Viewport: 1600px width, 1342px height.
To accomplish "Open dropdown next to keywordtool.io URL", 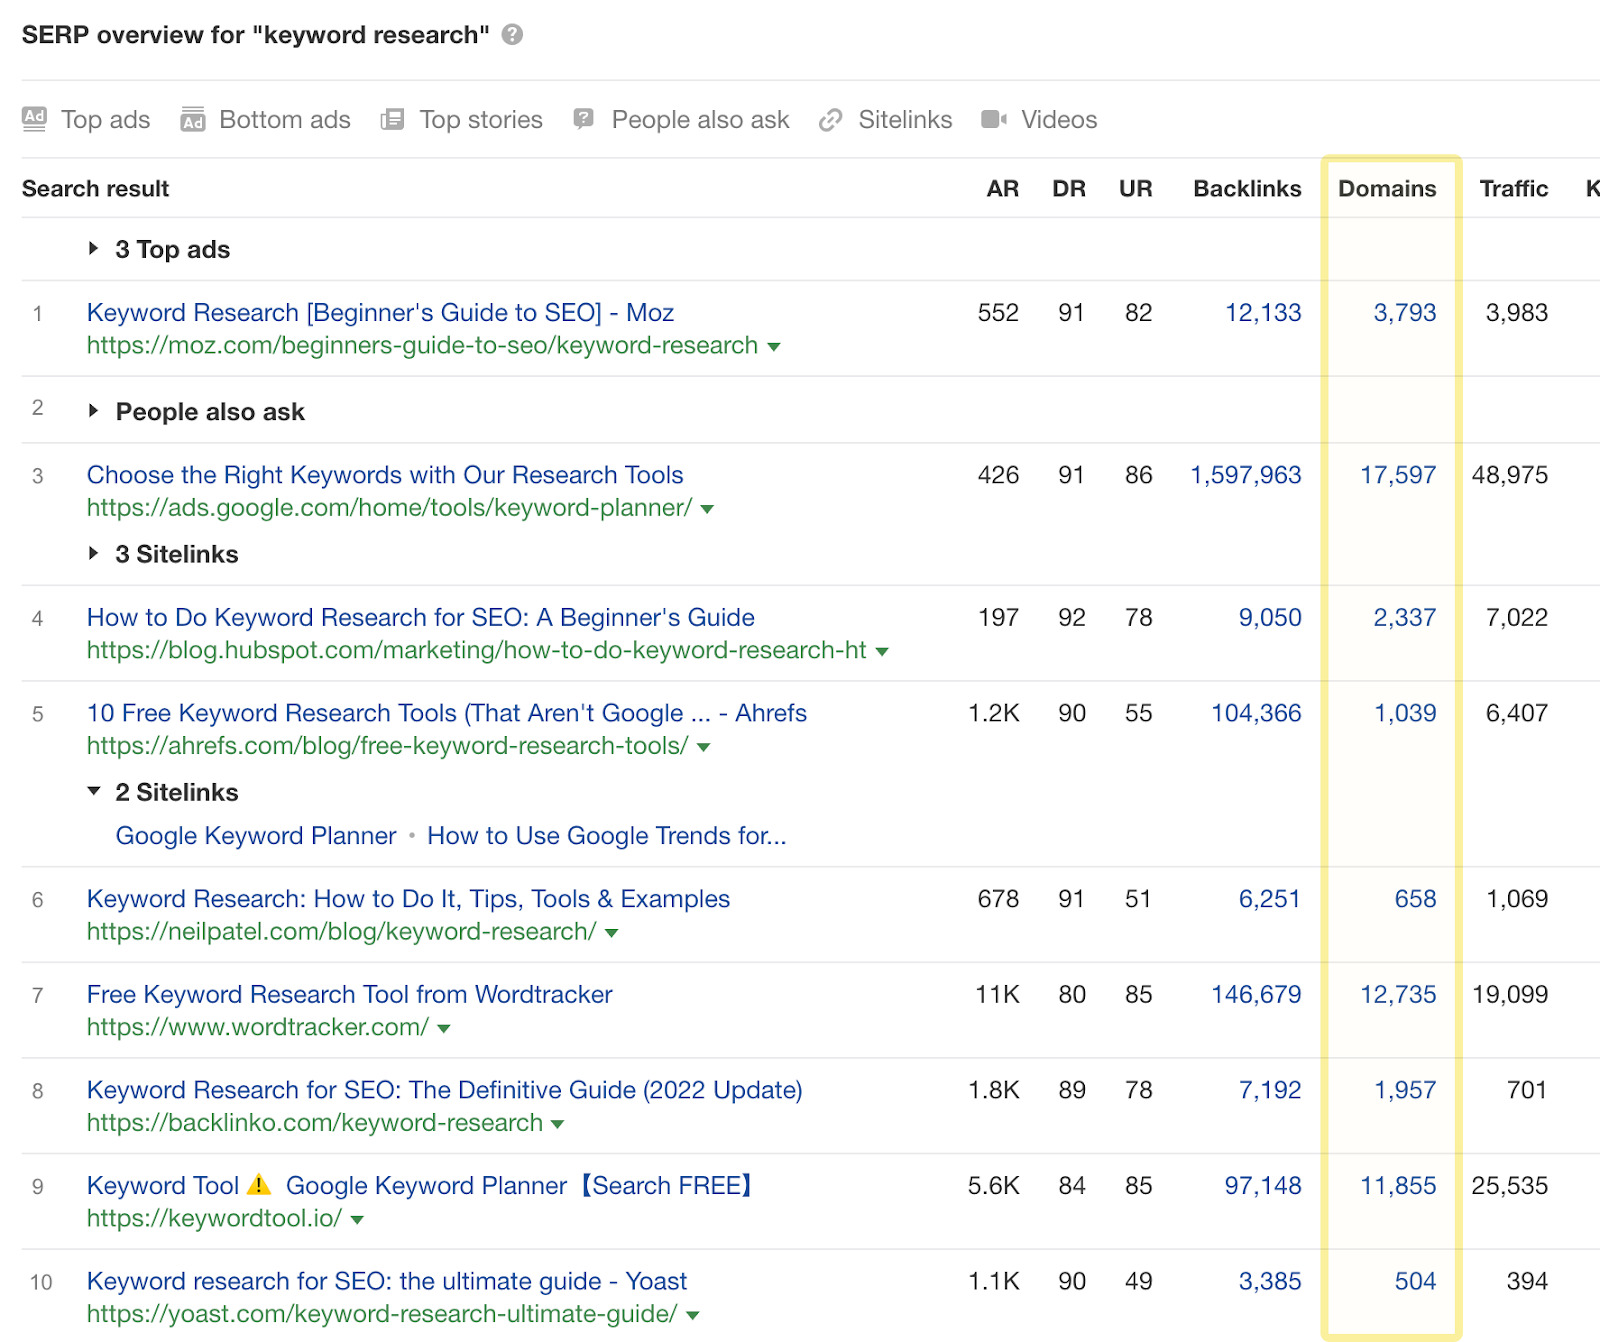I will pyautogui.click(x=357, y=1220).
